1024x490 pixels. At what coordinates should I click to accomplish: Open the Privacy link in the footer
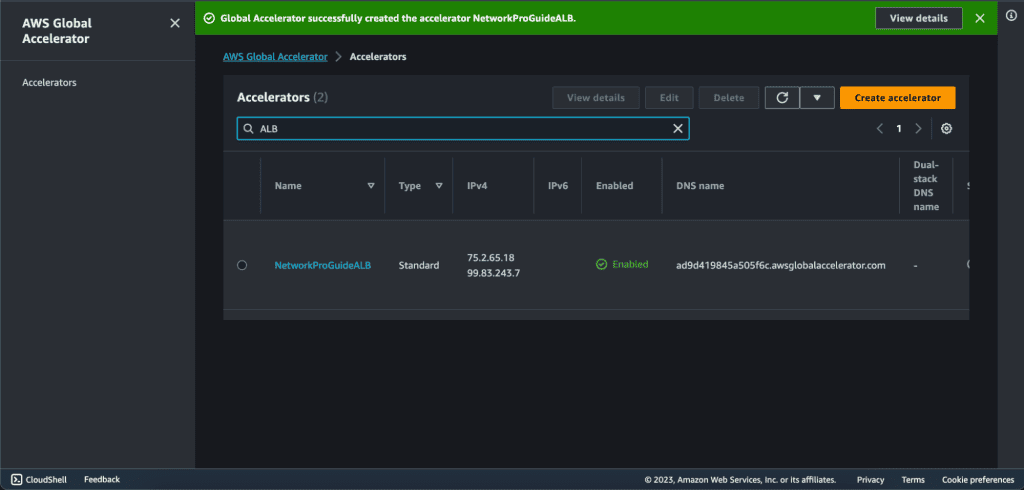(x=871, y=480)
